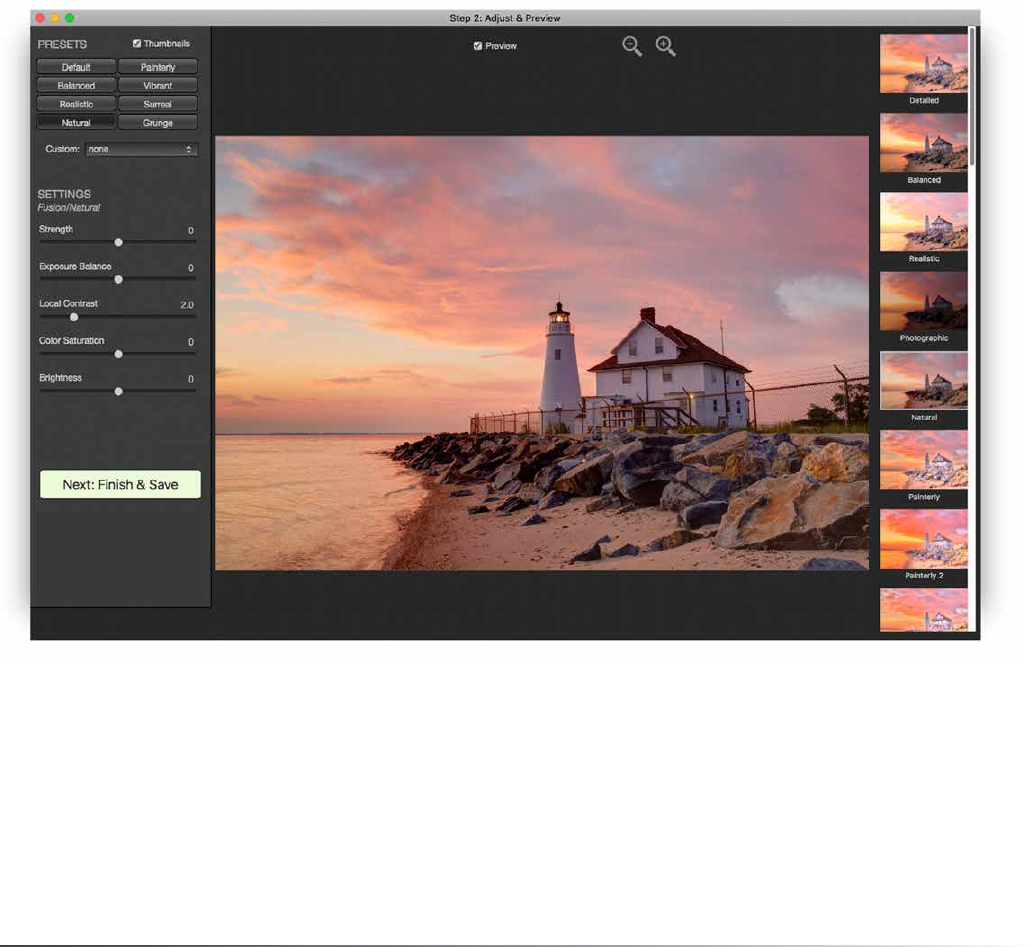Select the Detailed thumbnail preset
The width and height of the screenshot is (1032, 947).
pyautogui.click(x=923, y=64)
